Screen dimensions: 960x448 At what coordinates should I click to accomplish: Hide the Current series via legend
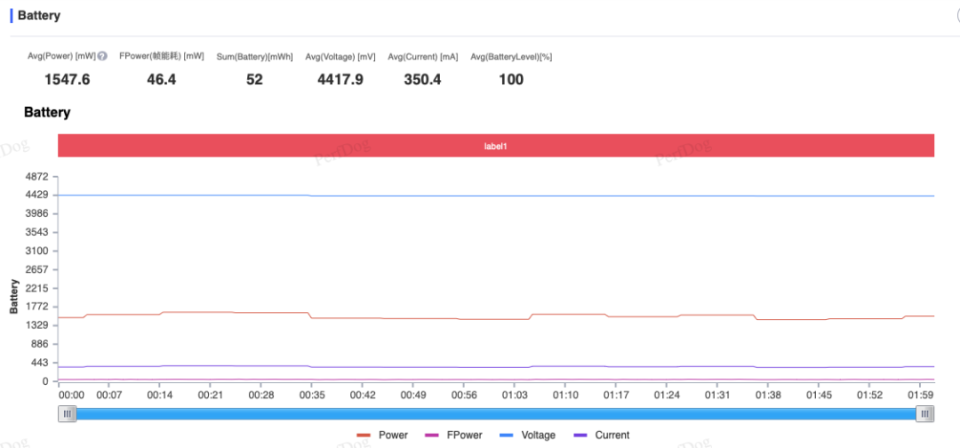[x=601, y=435]
